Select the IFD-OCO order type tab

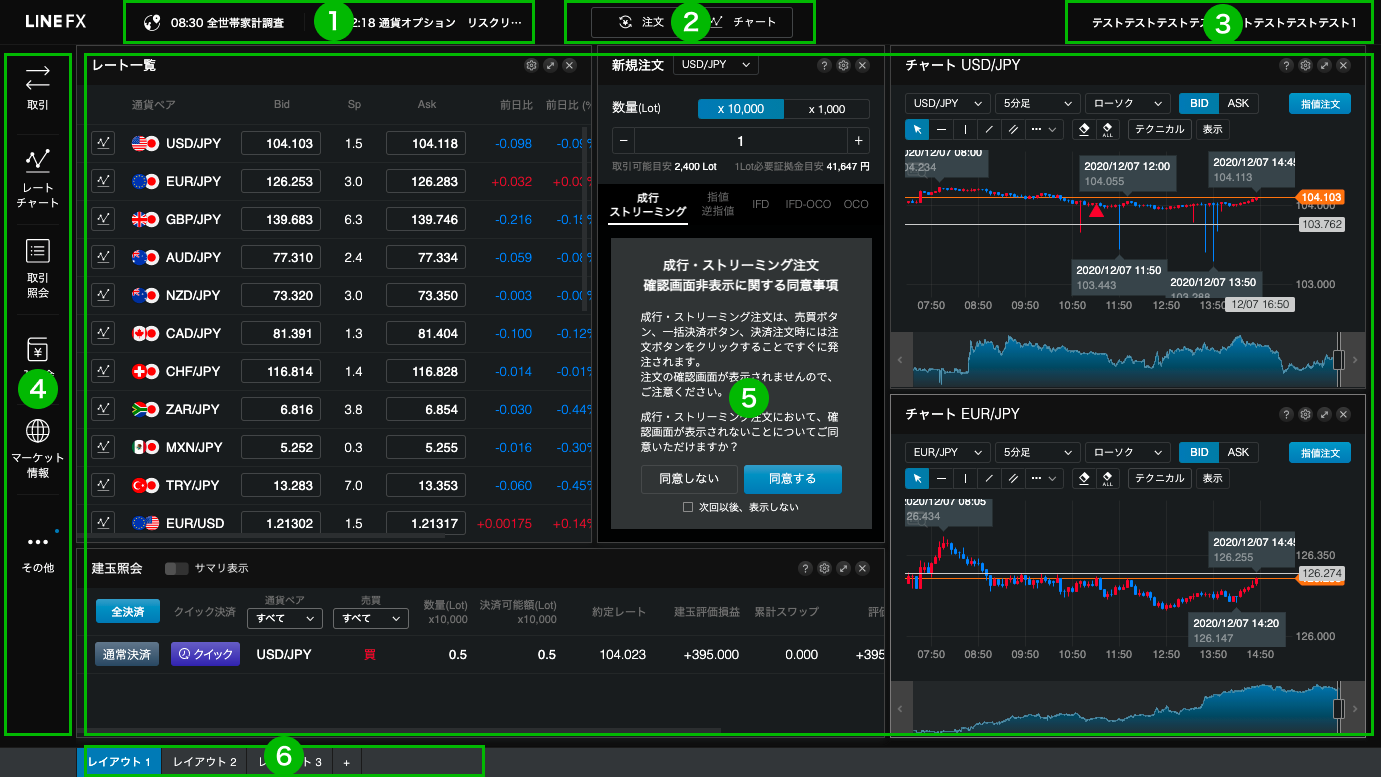[808, 204]
